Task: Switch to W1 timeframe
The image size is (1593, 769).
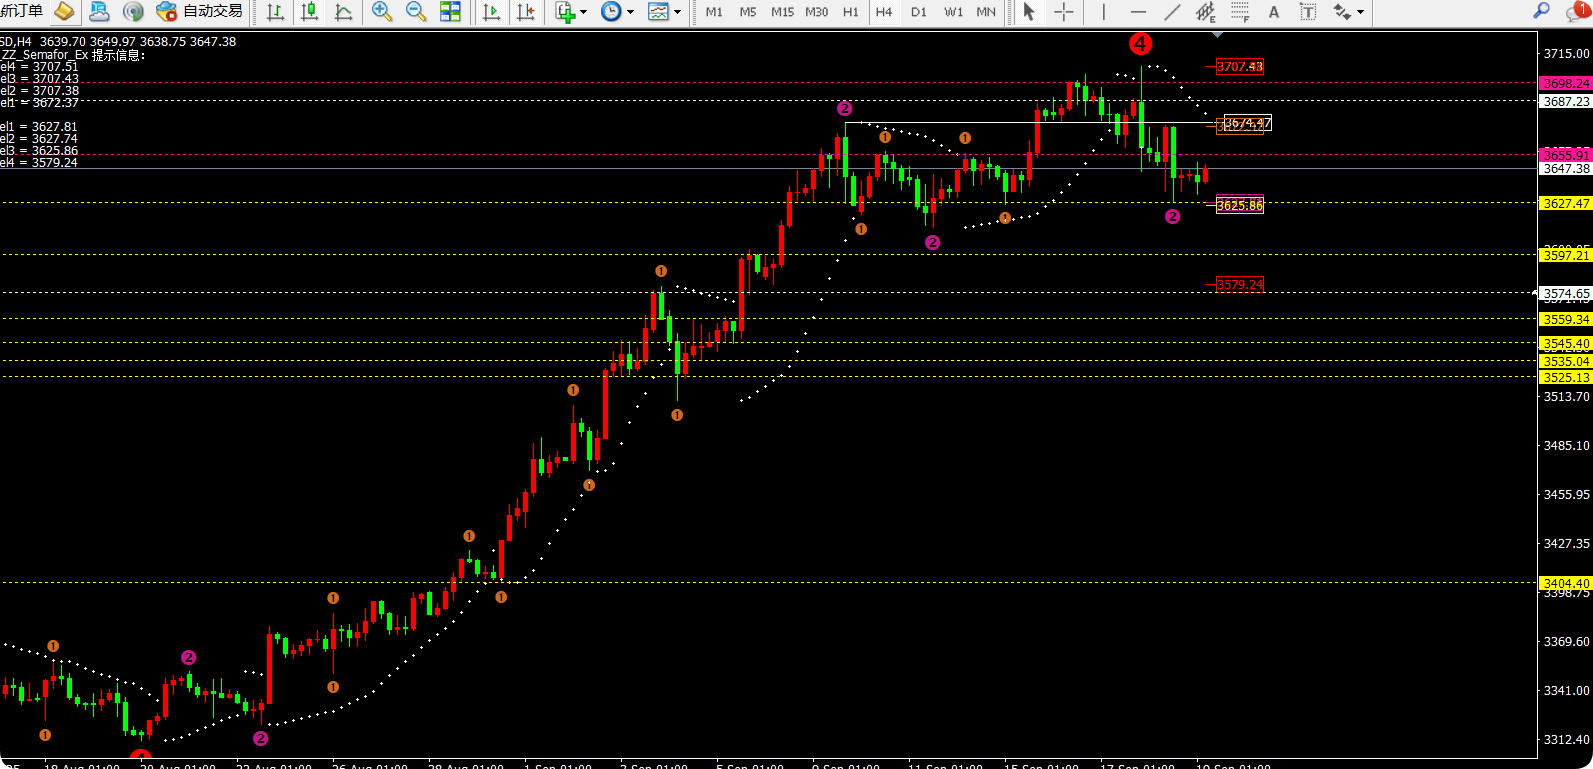Action: (x=953, y=12)
